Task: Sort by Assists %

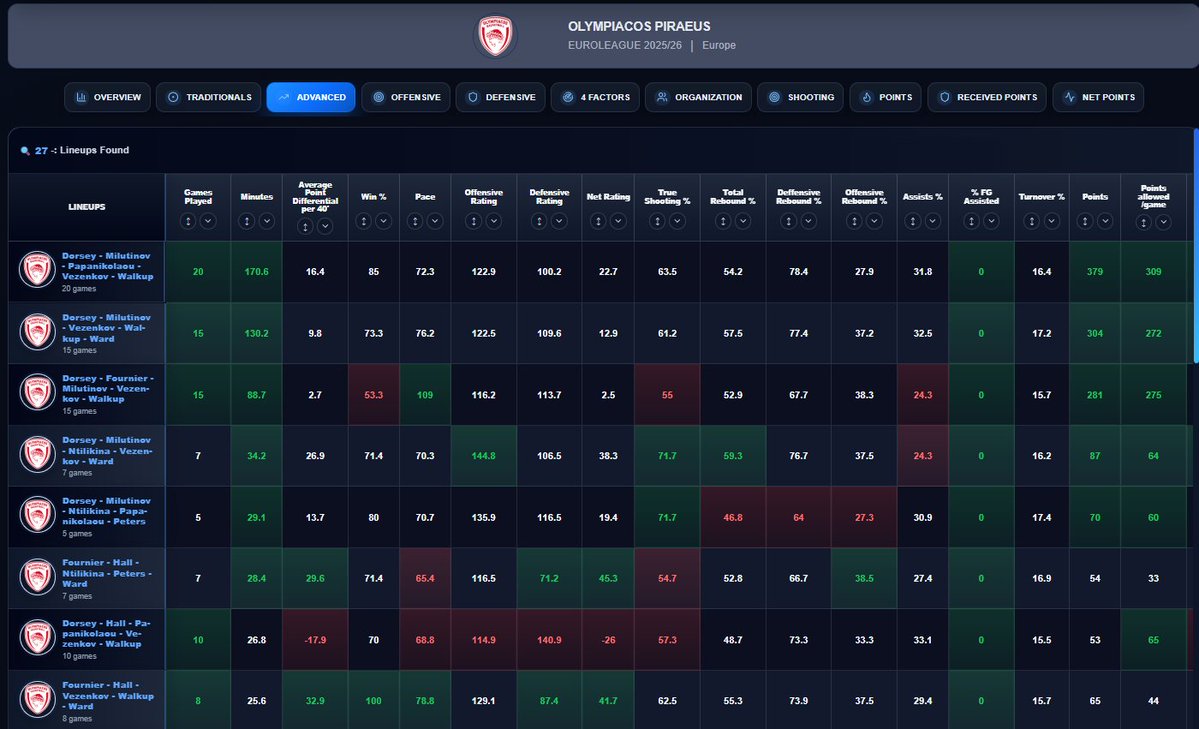Action: point(912,221)
